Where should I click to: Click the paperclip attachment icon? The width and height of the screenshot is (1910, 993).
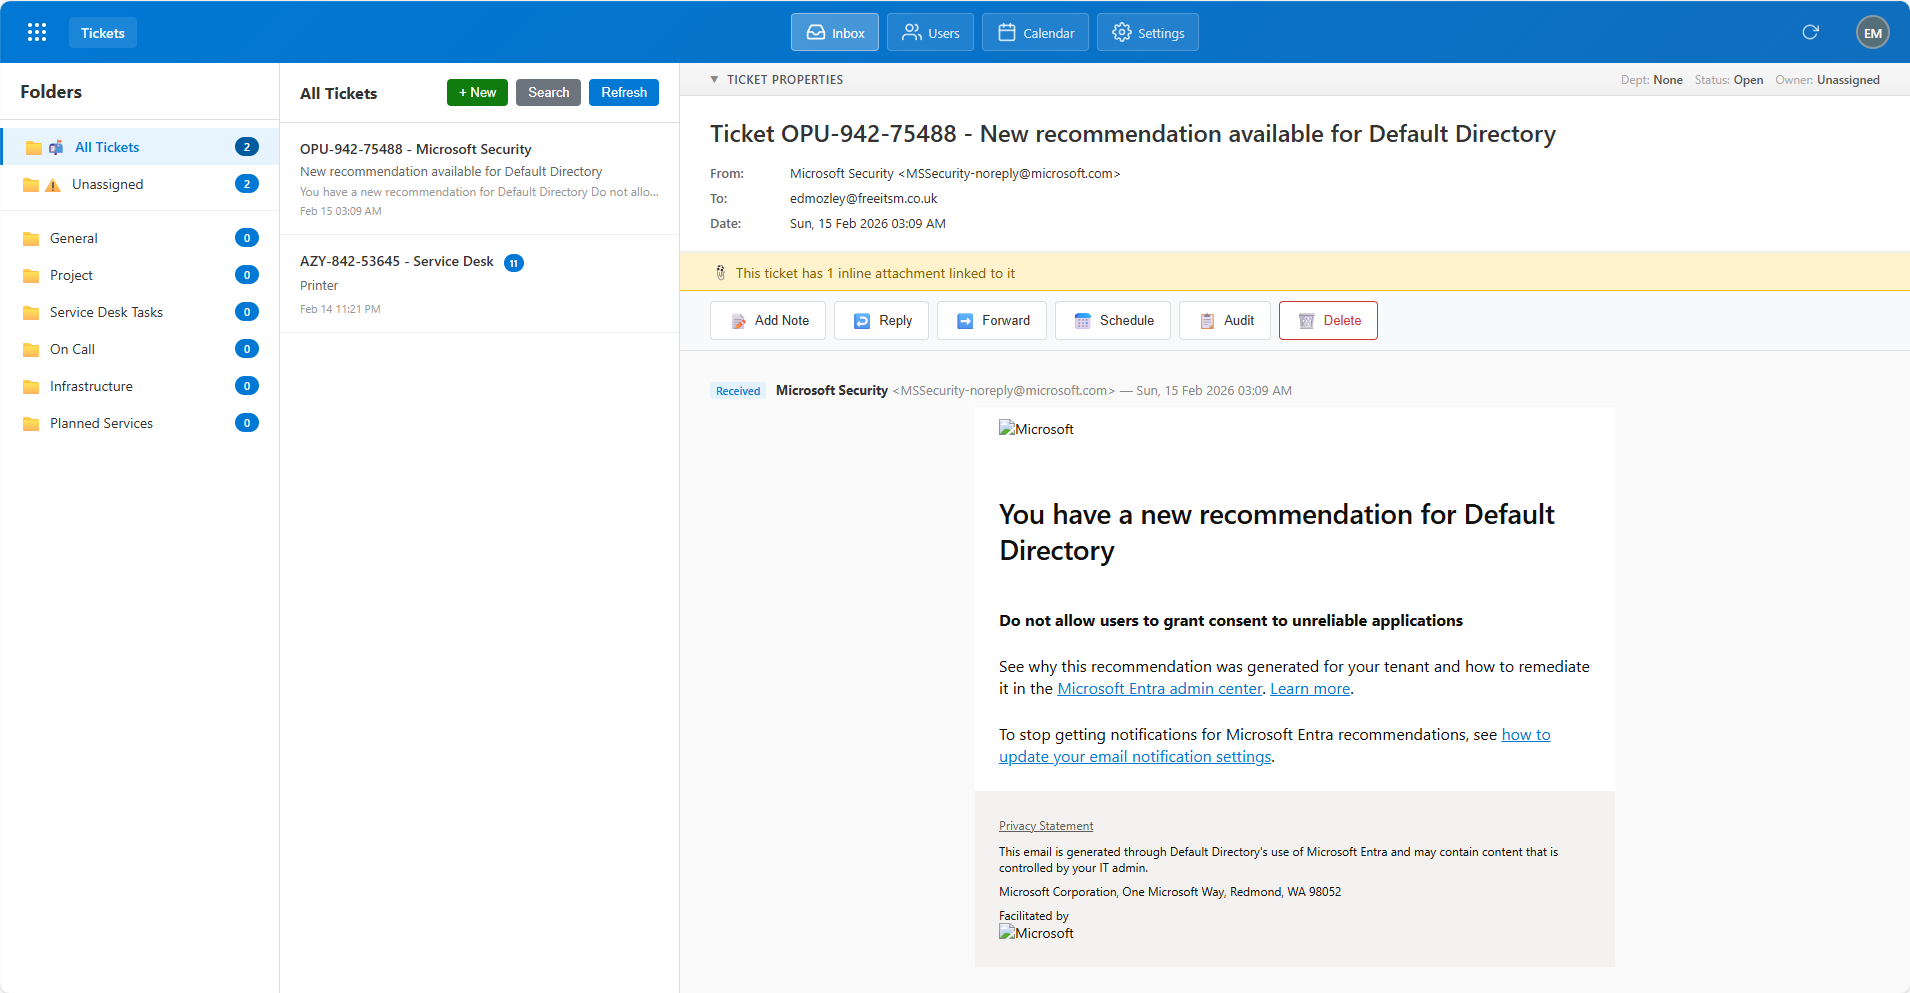(x=720, y=273)
